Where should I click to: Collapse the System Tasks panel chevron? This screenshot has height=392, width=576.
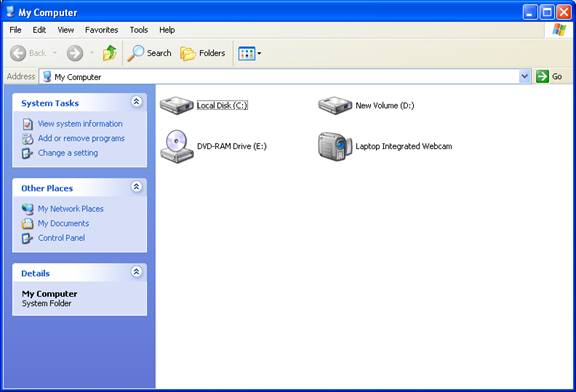click(x=136, y=102)
